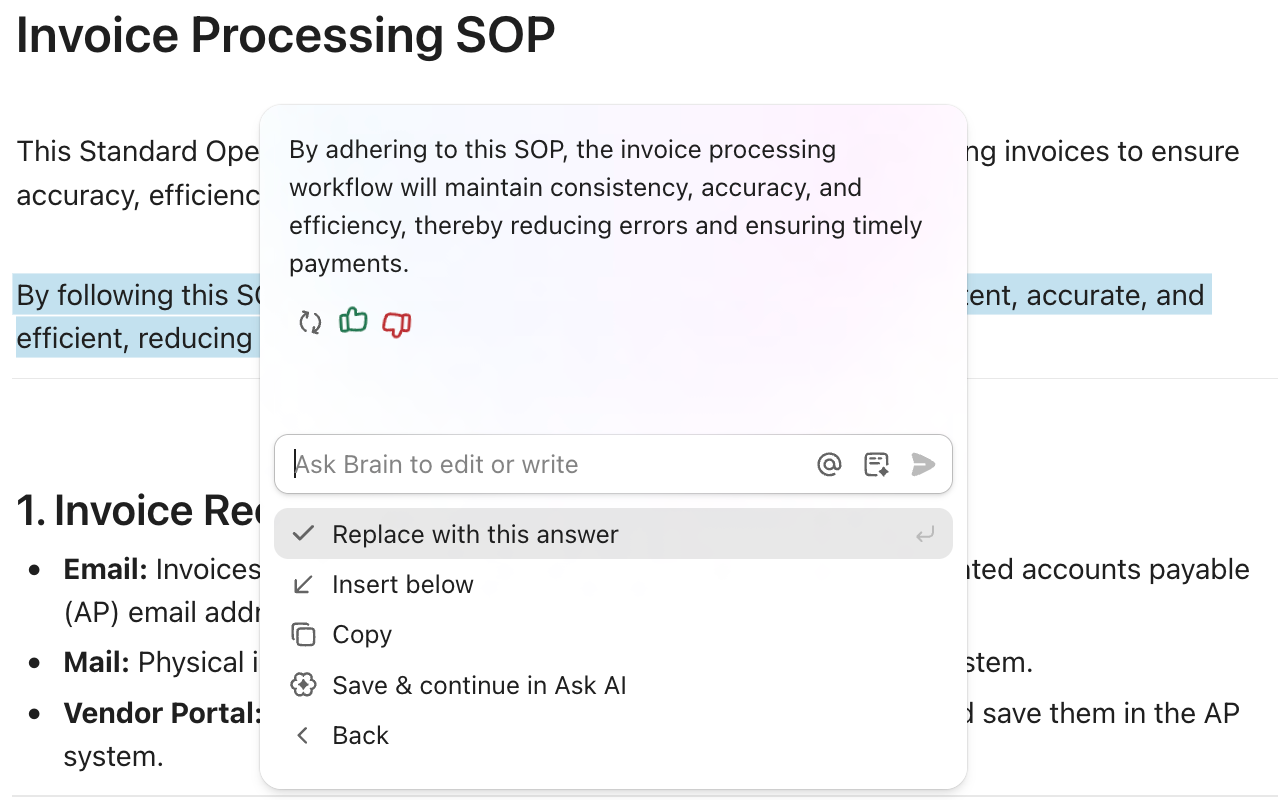
Task: Choose "Save & continue in Ask AI"
Action: click(479, 685)
